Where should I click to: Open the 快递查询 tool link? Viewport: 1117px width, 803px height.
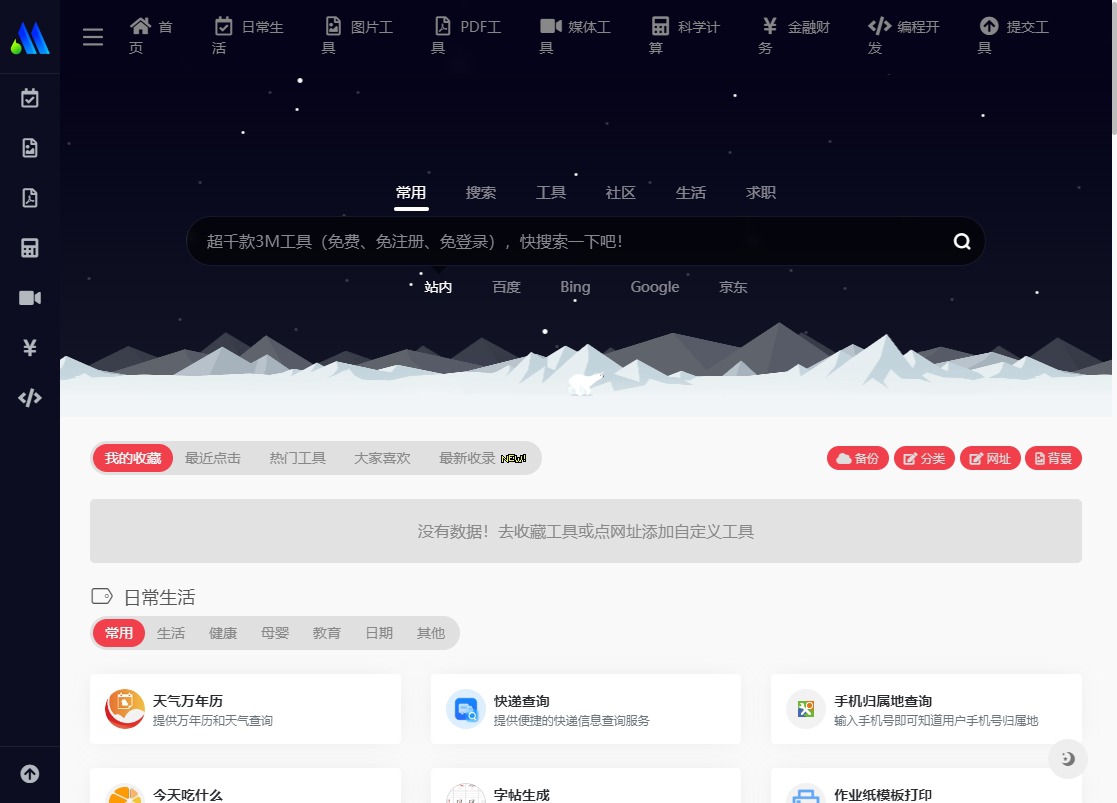[x=586, y=709]
